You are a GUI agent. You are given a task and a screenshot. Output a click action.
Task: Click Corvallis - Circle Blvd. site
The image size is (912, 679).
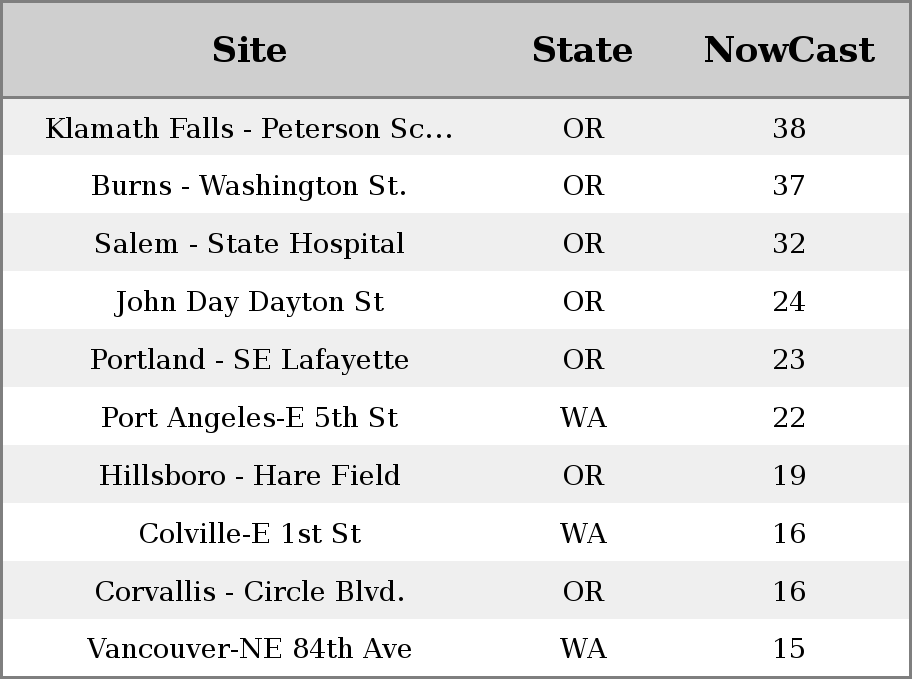pos(249,592)
